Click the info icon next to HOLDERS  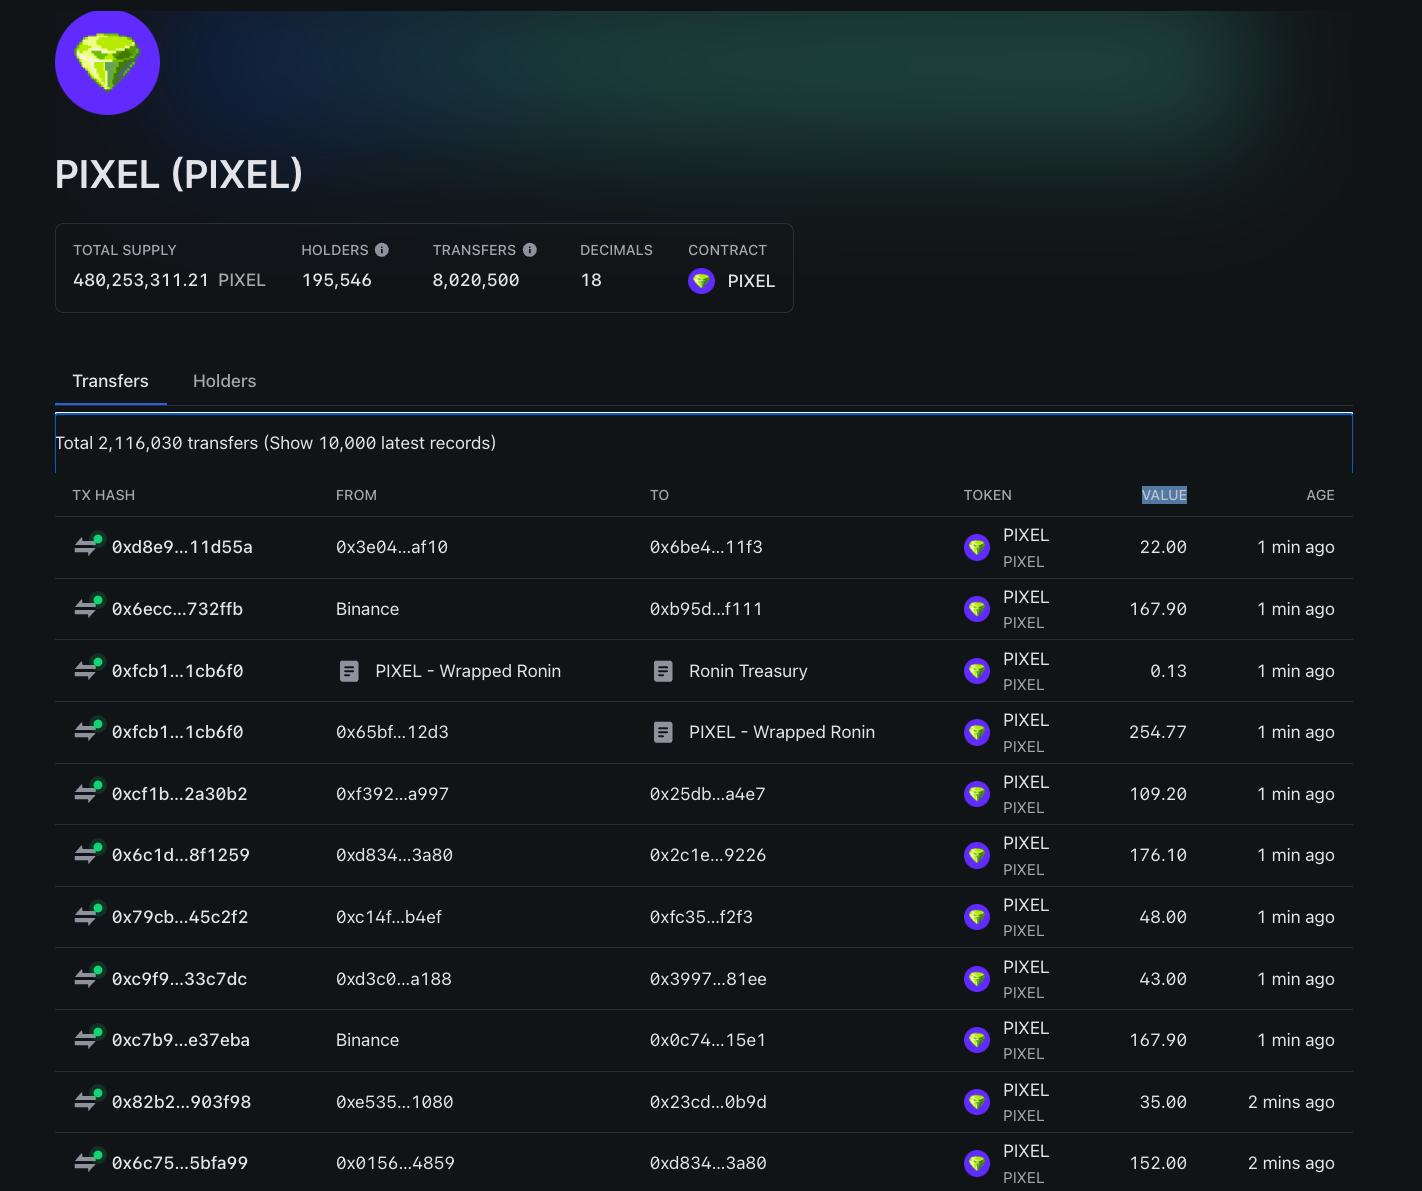point(382,250)
